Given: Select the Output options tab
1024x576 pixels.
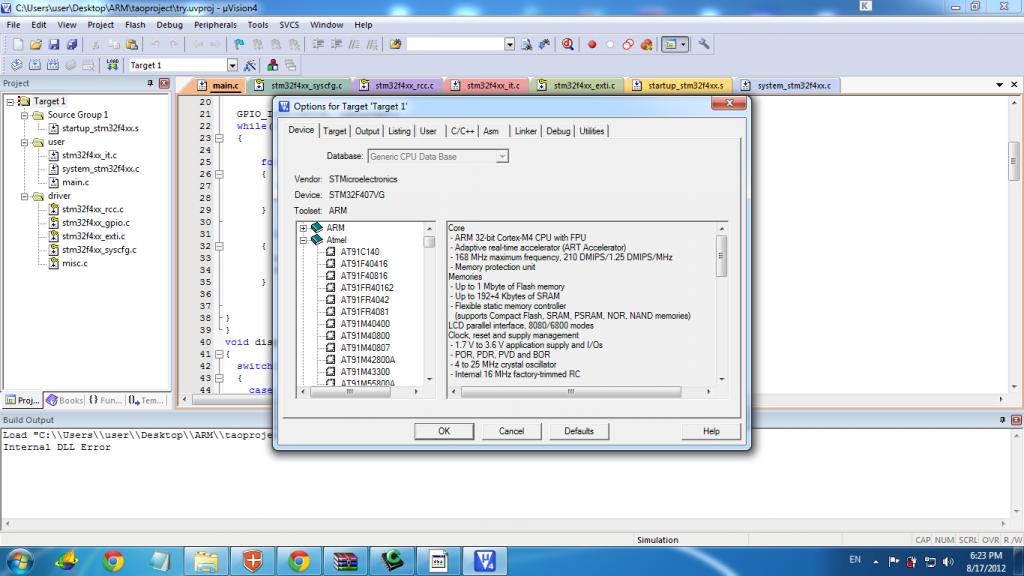Looking at the screenshot, I should pos(366,131).
